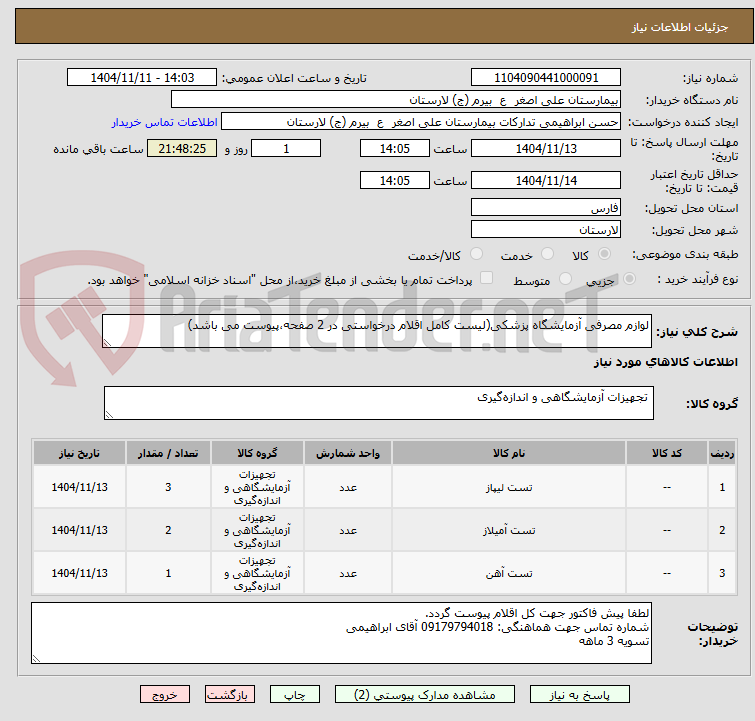The width and height of the screenshot is (755, 721).
Task: Click the نام کالا column header
Action: coord(509,453)
